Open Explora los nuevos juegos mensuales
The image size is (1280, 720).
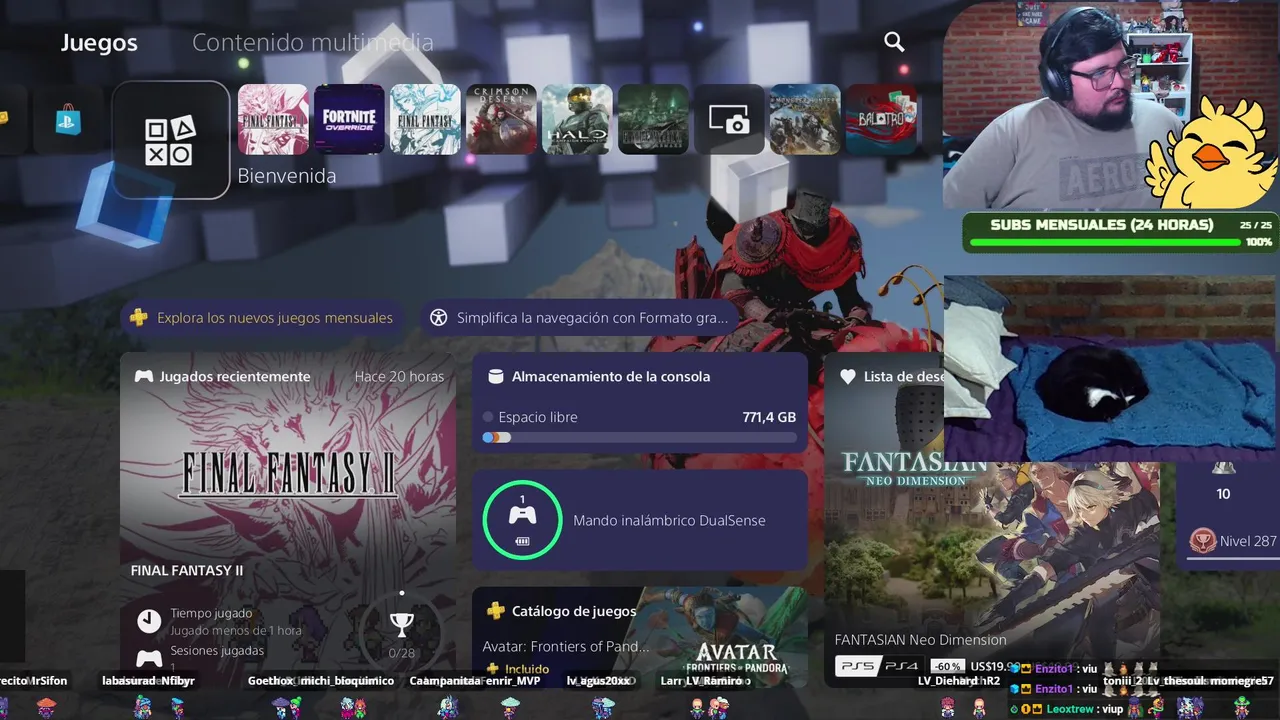click(262, 318)
